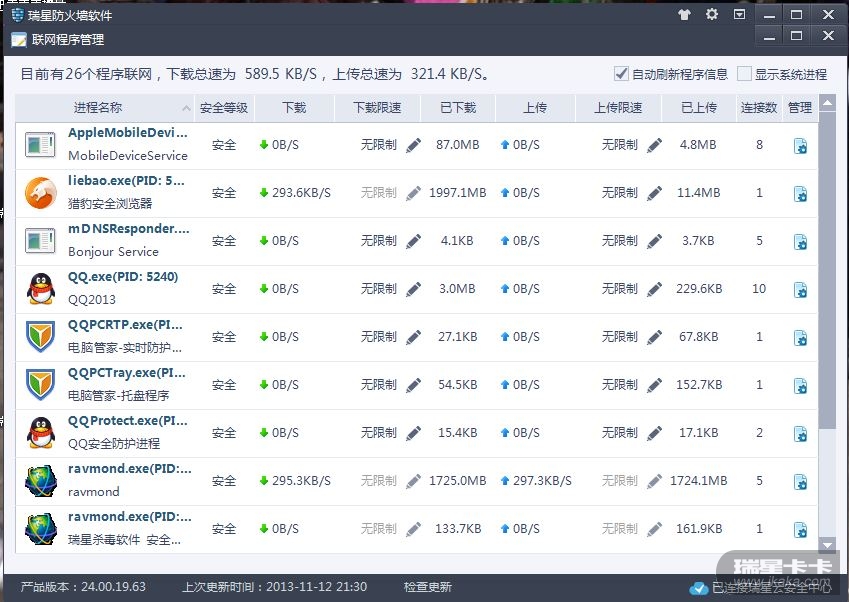
Task: Edit upload limit for QQPCTray.exe row
Action: tap(654, 385)
